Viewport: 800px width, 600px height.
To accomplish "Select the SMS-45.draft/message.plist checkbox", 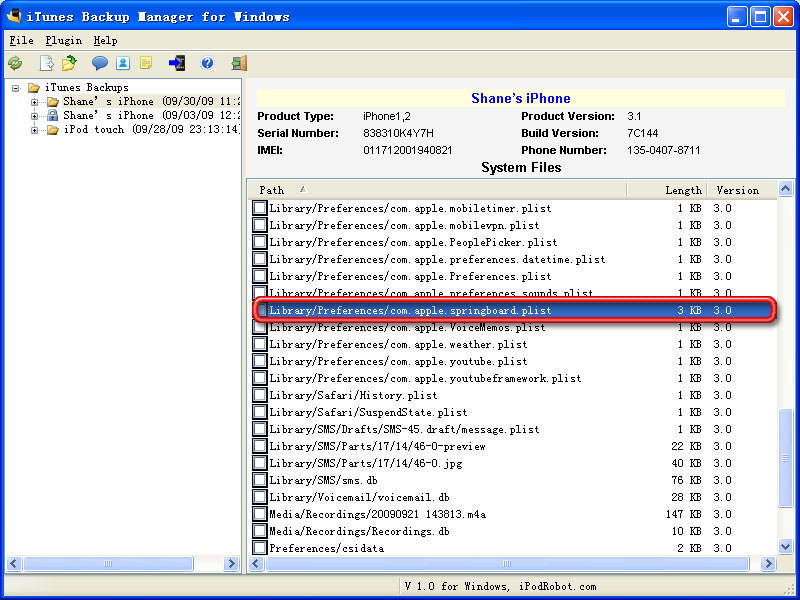I will point(260,429).
